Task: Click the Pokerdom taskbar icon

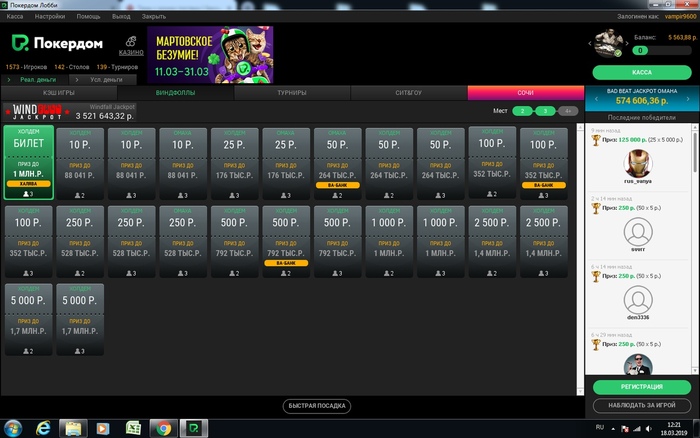Action: pyautogui.click(x=194, y=429)
